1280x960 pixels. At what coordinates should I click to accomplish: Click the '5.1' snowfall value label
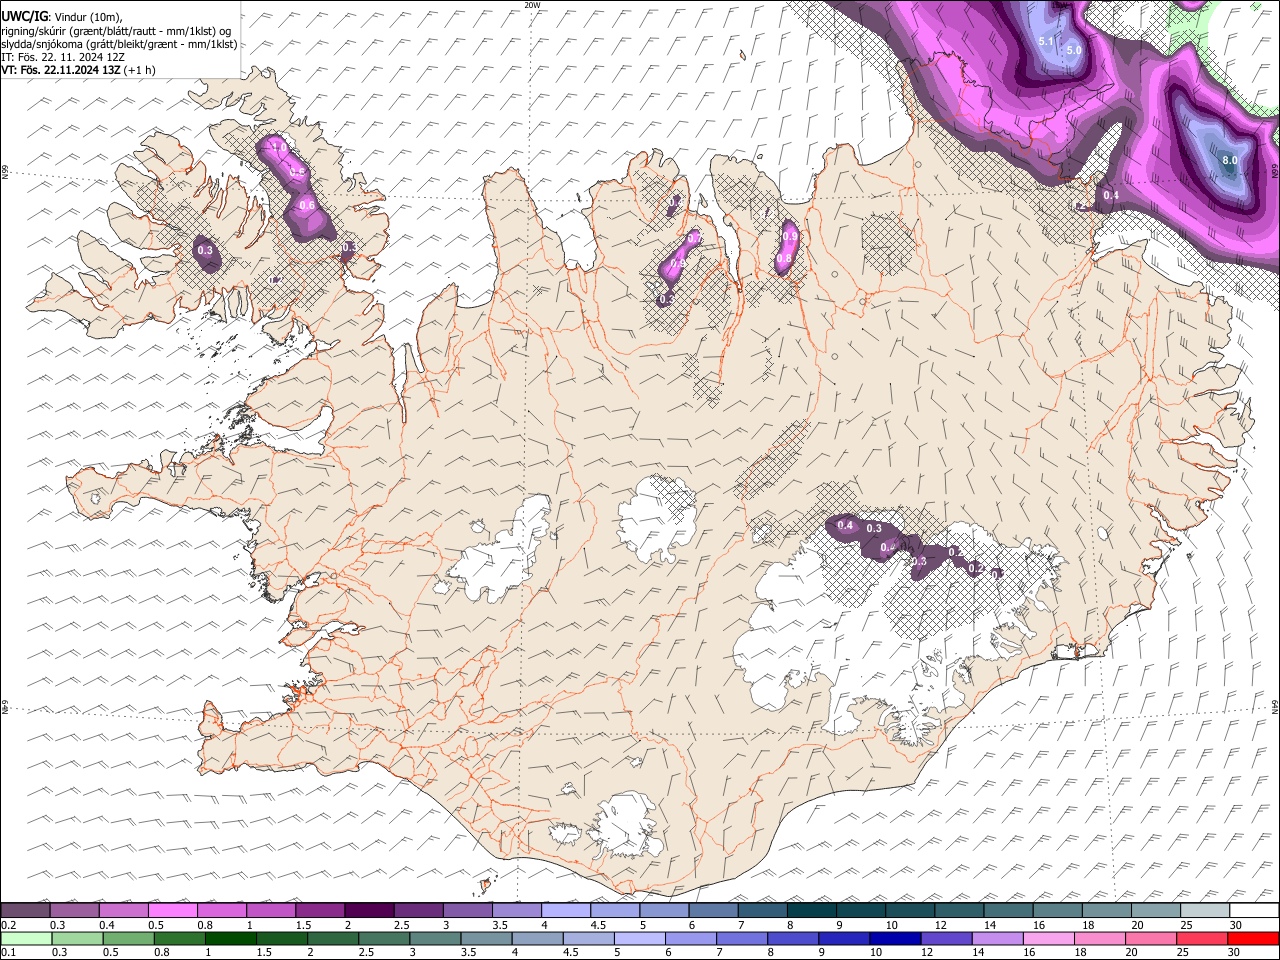pyautogui.click(x=1047, y=41)
